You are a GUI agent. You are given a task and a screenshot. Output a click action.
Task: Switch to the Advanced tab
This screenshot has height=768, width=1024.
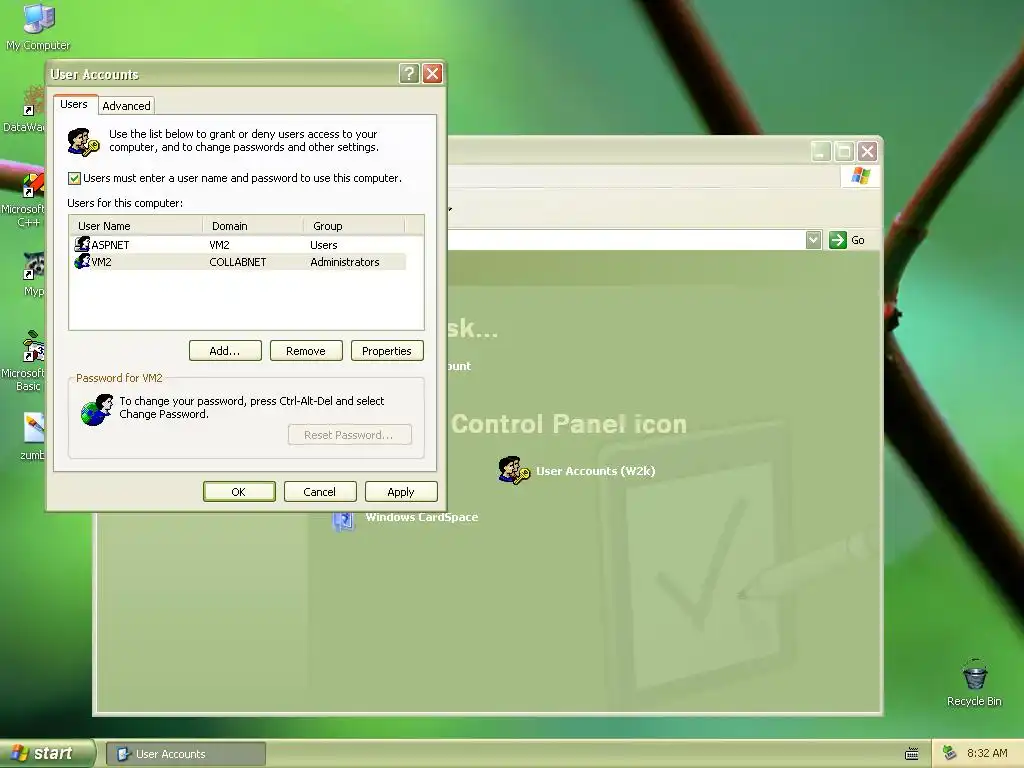click(126, 106)
